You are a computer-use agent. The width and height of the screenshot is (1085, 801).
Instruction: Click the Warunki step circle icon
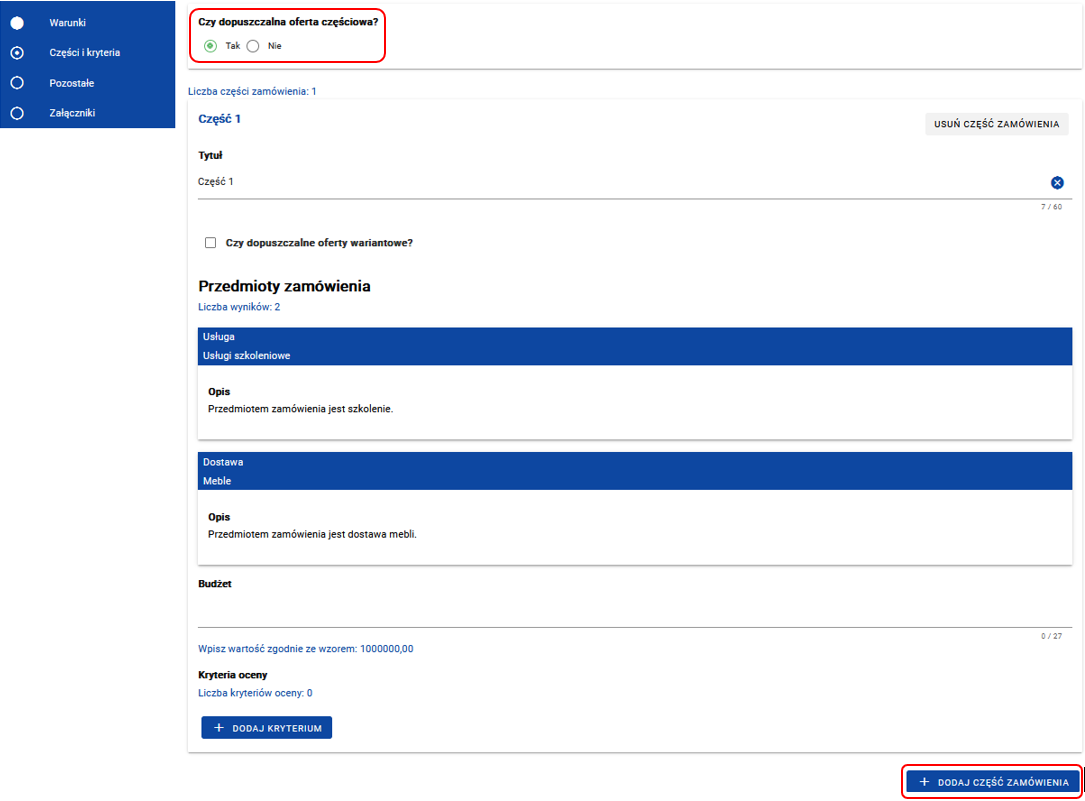coord(17,22)
